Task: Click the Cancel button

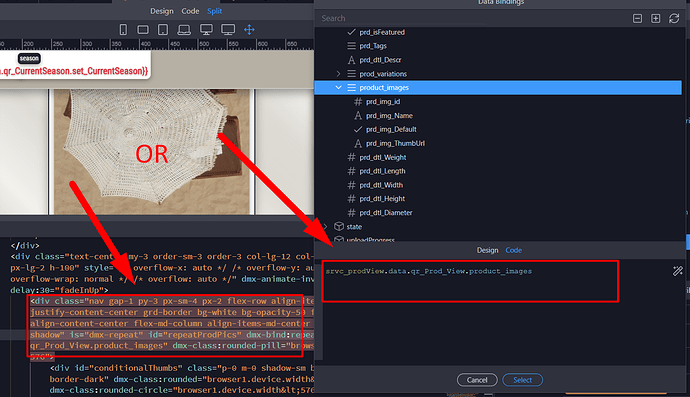Action: (x=477, y=380)
